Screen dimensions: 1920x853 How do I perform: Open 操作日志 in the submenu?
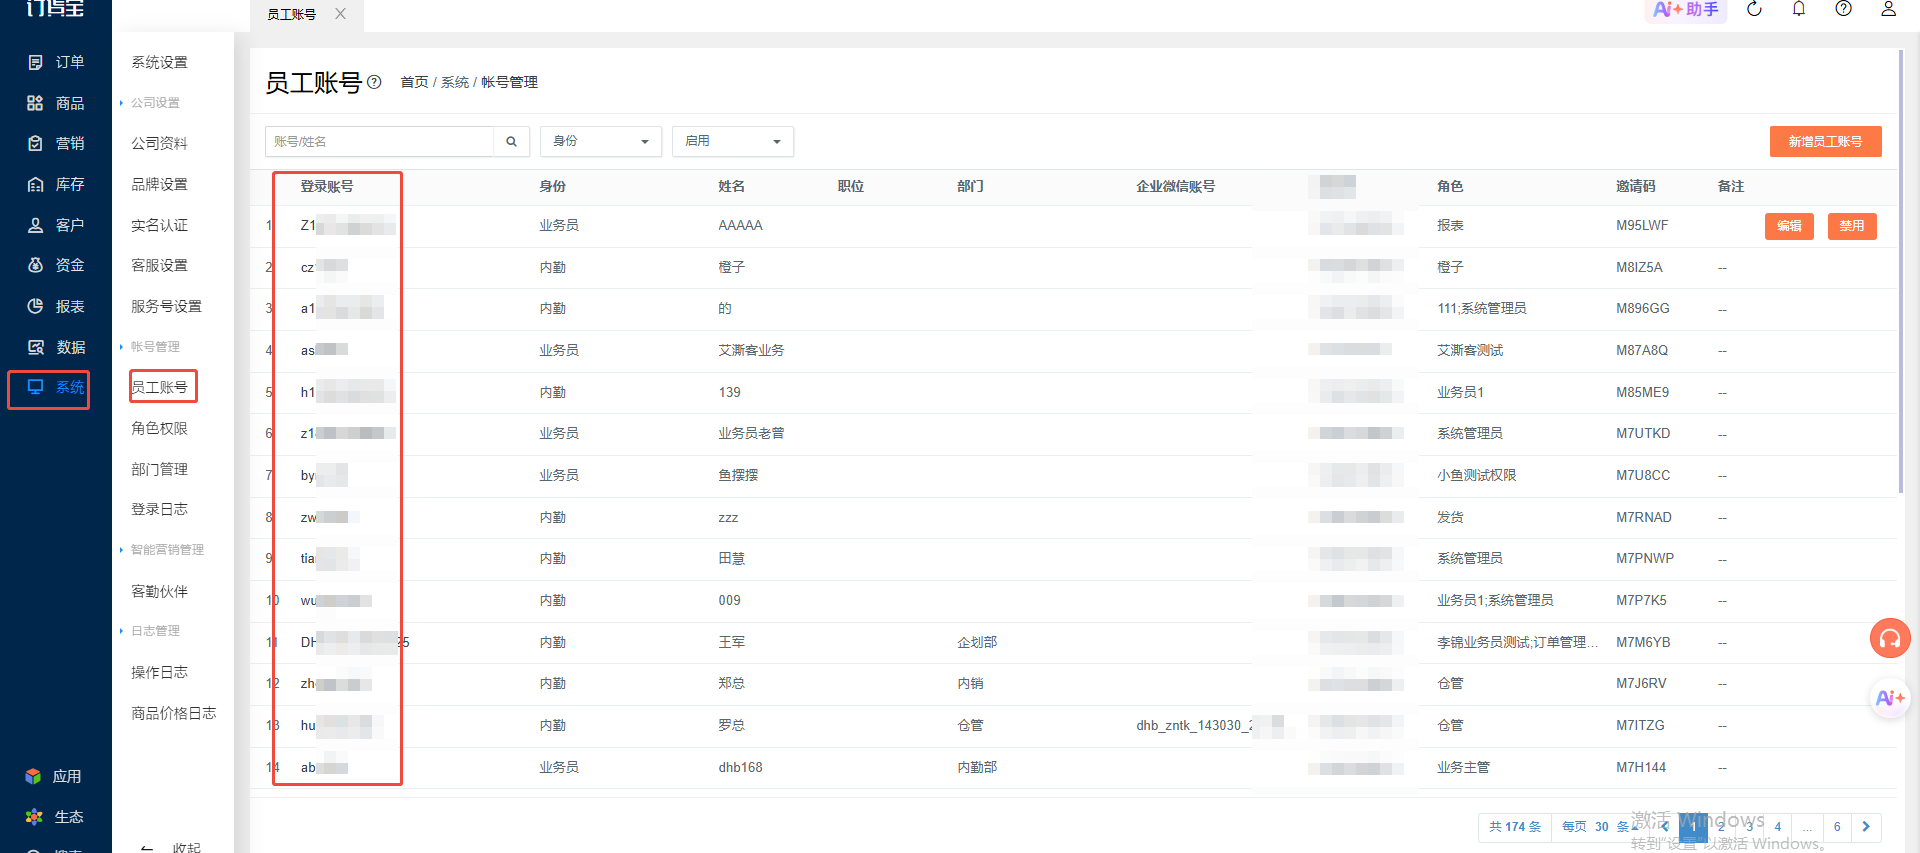pyautogui.click(x=159, y=672)
